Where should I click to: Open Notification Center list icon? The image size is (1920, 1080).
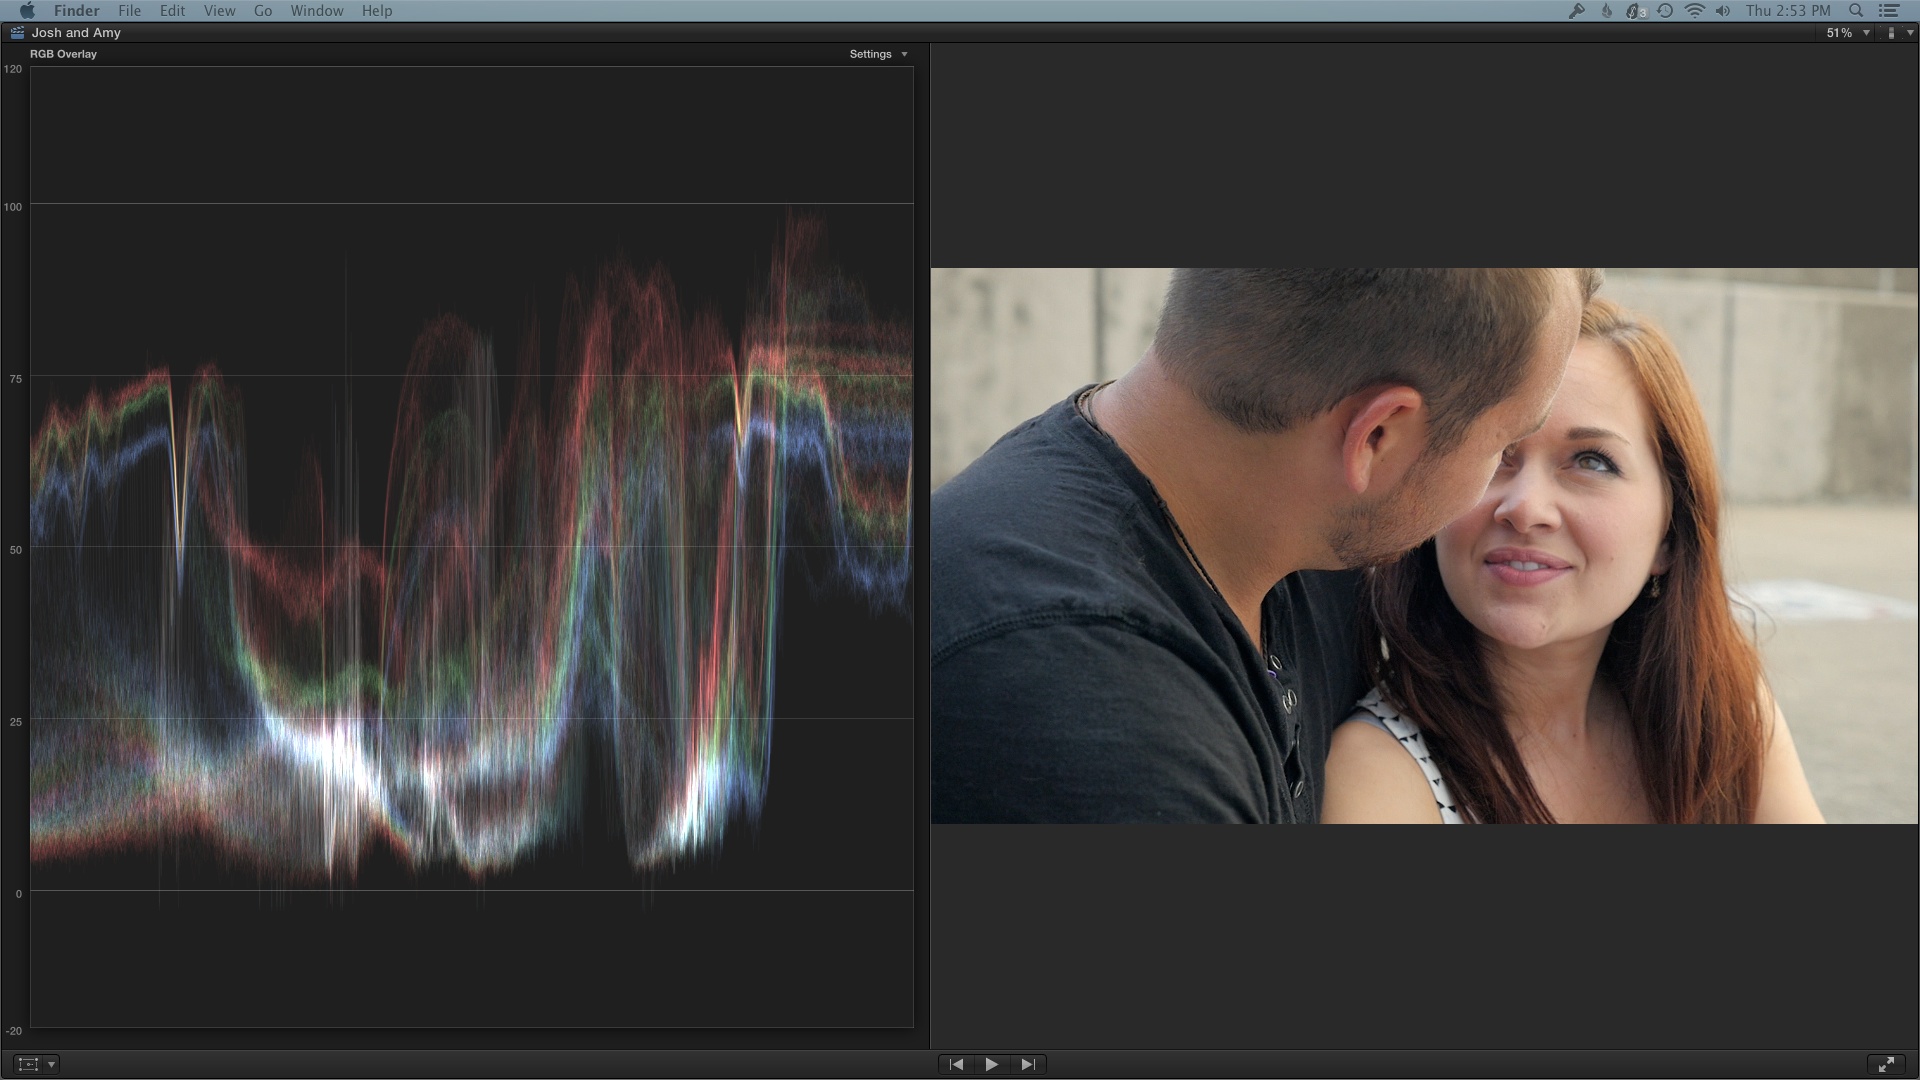[x=1889, y=11]
